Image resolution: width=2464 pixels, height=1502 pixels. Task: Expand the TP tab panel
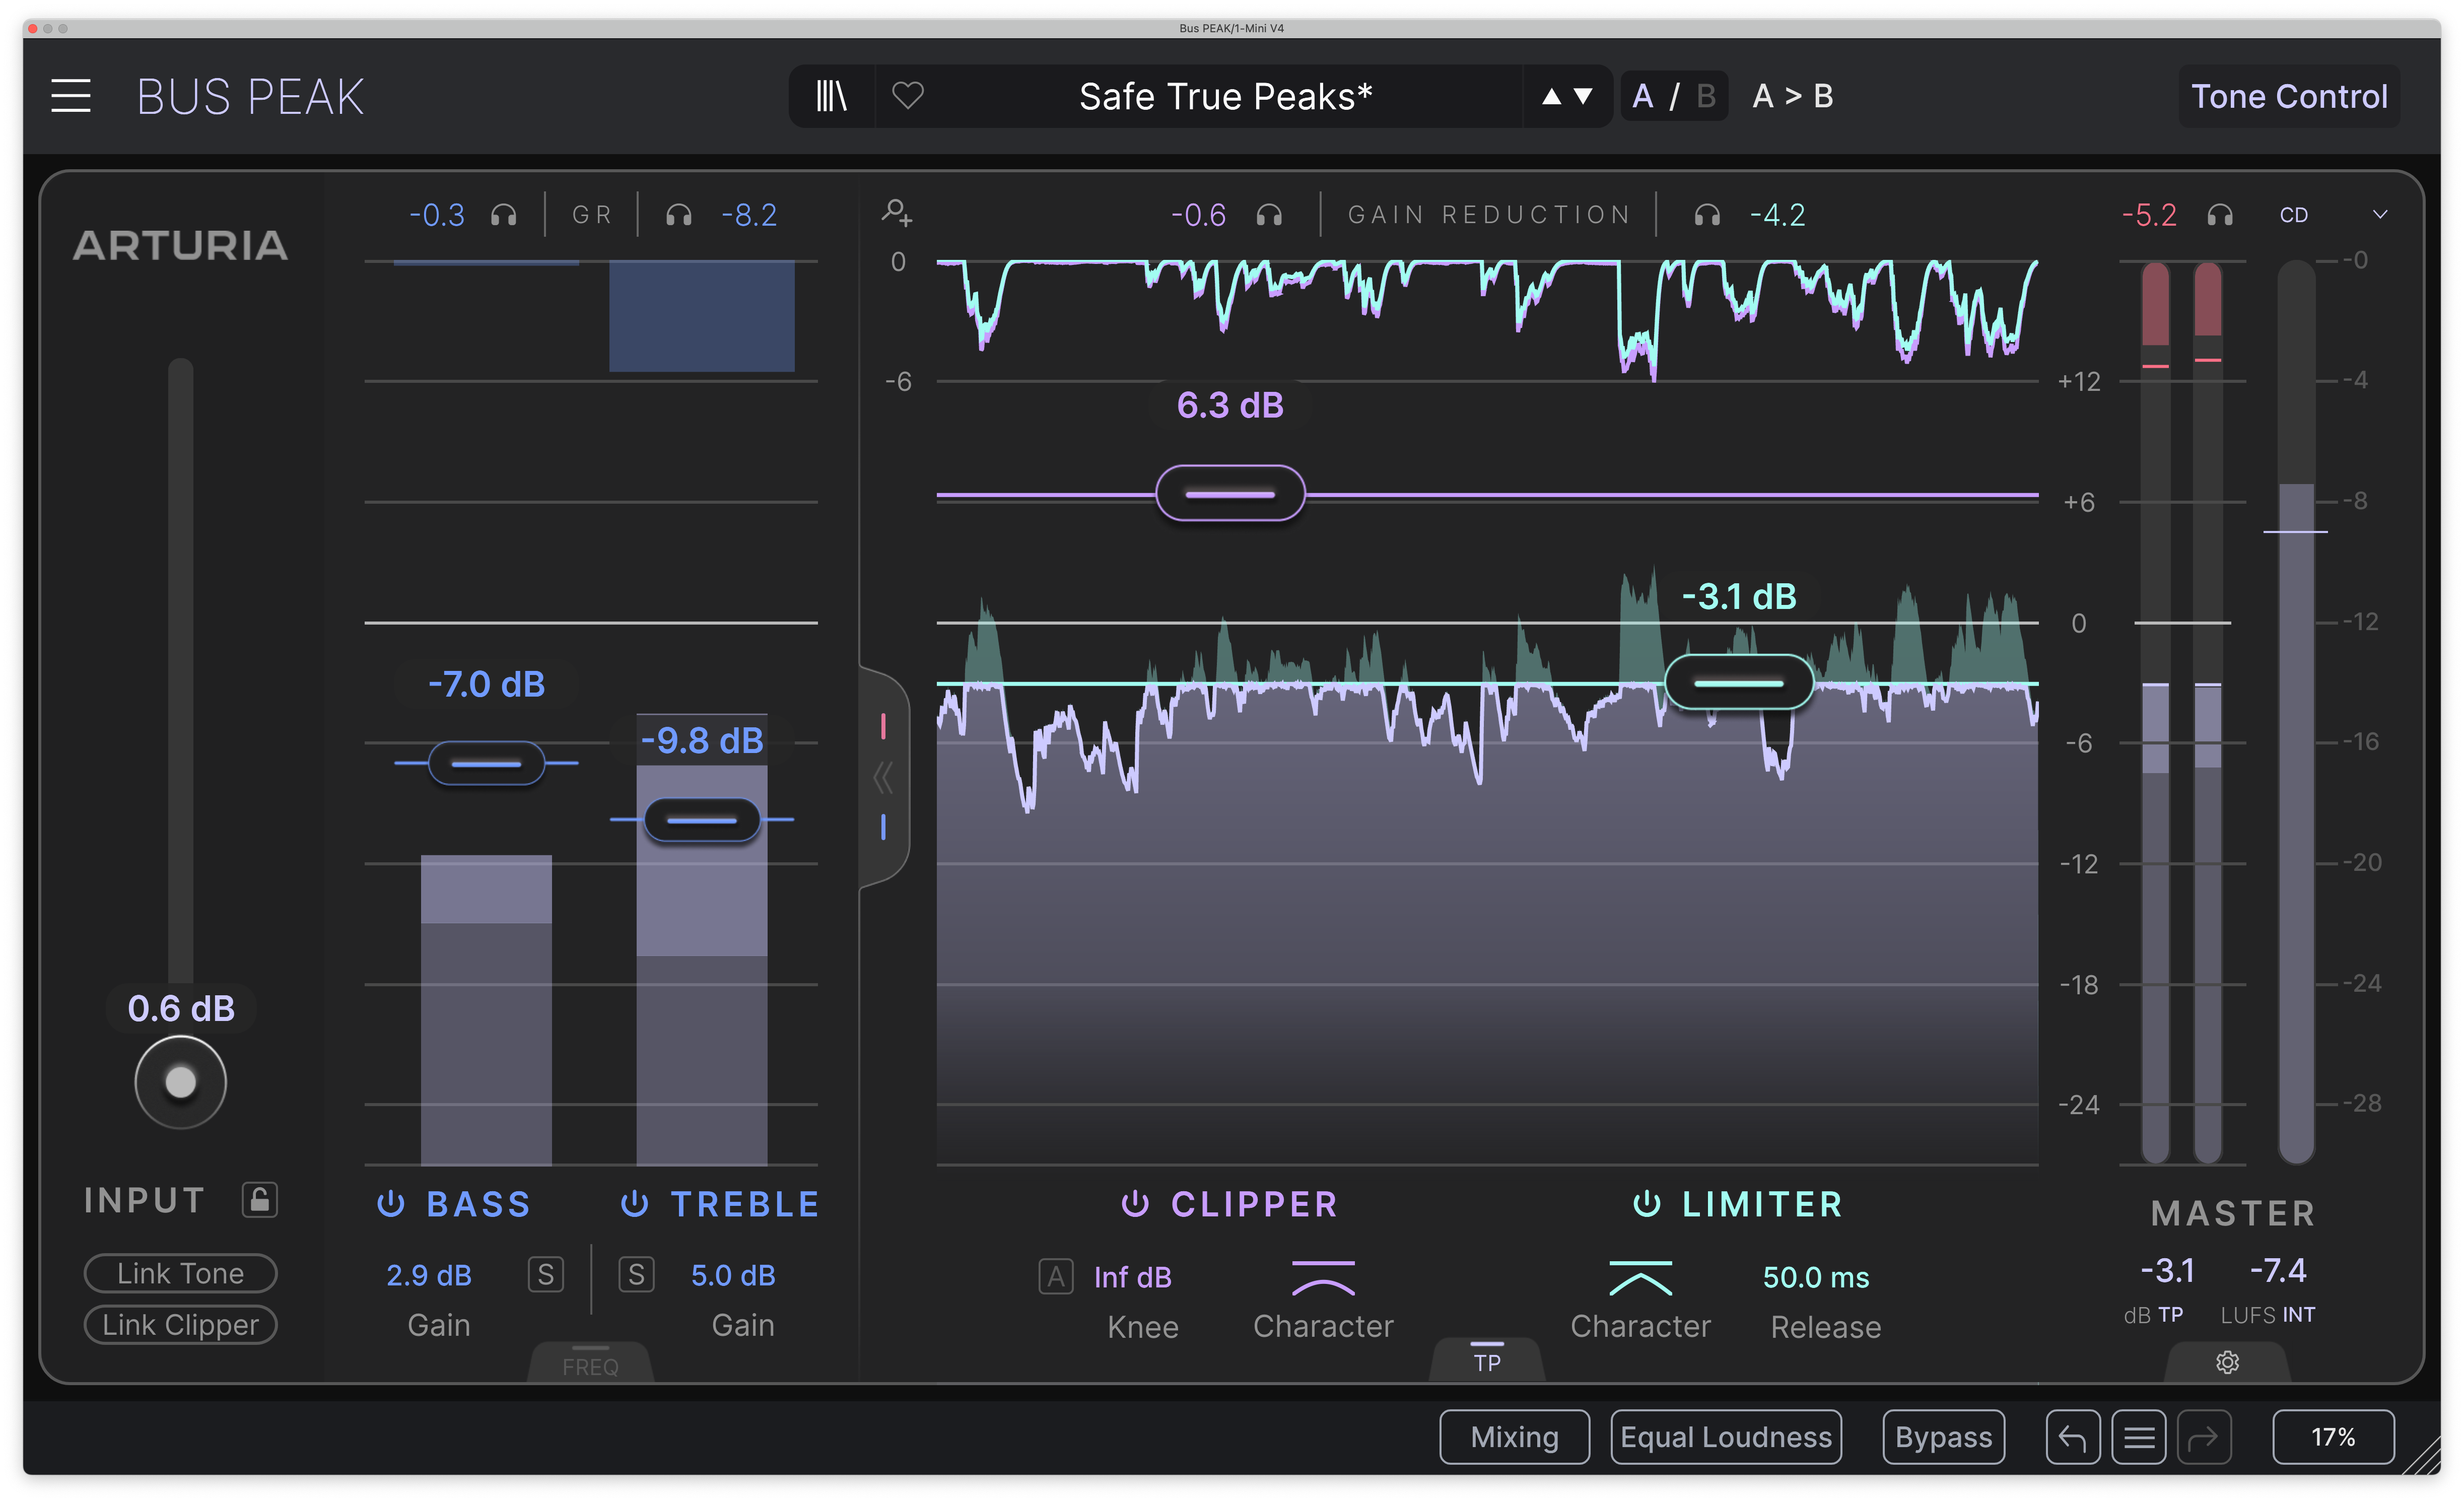click(x=1487, y=1360)
